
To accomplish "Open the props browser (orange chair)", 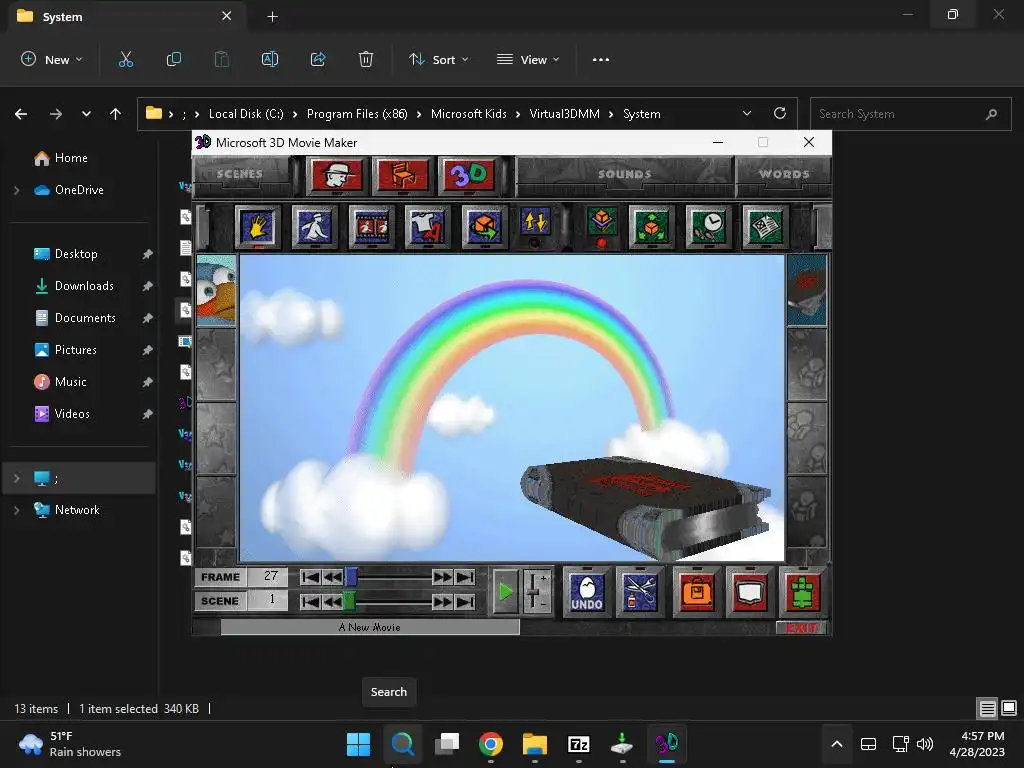I will click(x=403, y=175).
